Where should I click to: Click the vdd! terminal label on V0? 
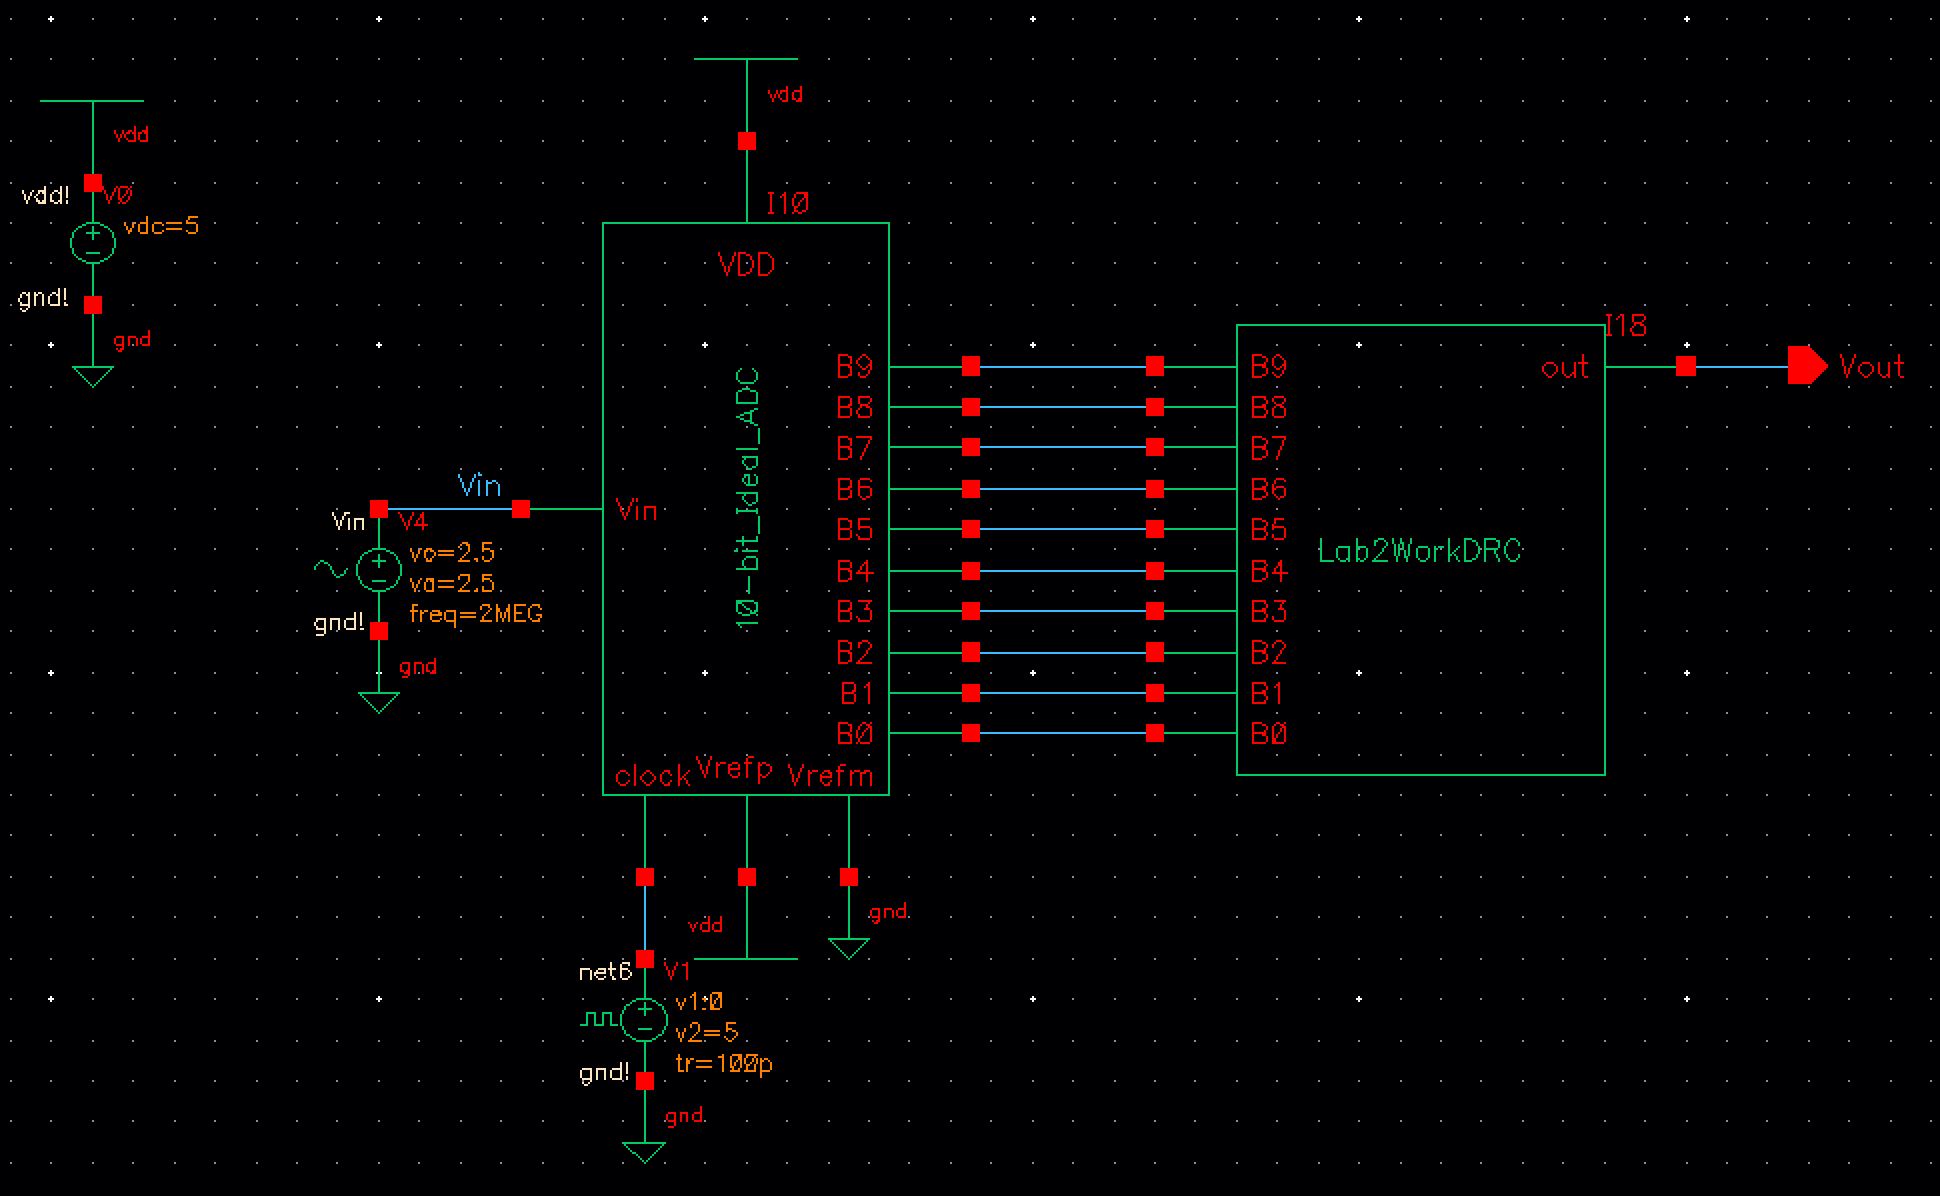point(46,196)
